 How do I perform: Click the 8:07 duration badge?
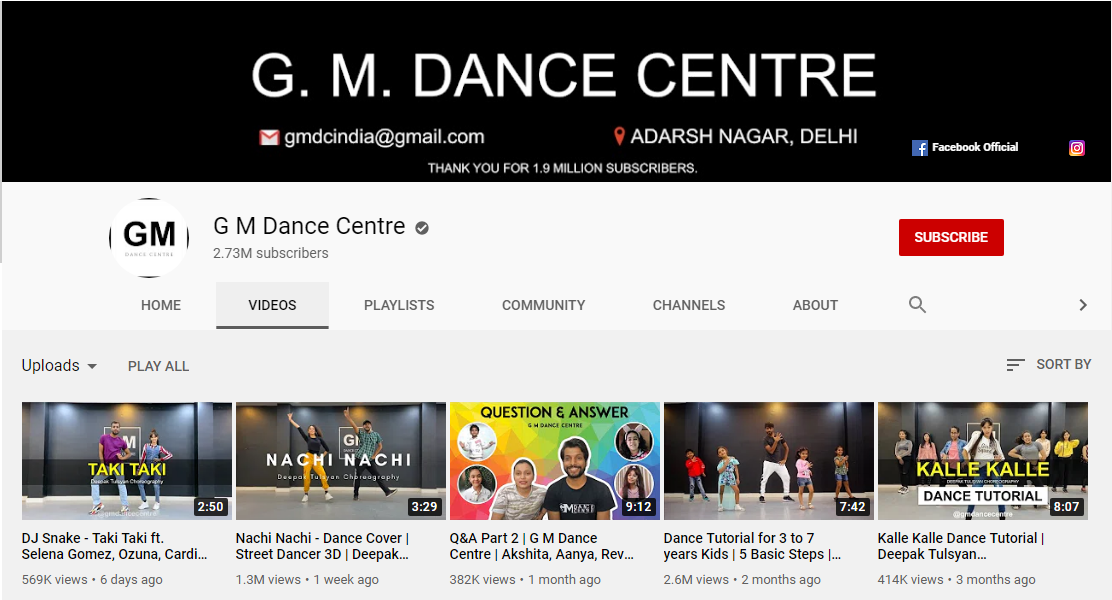[x=1066, y=506]
